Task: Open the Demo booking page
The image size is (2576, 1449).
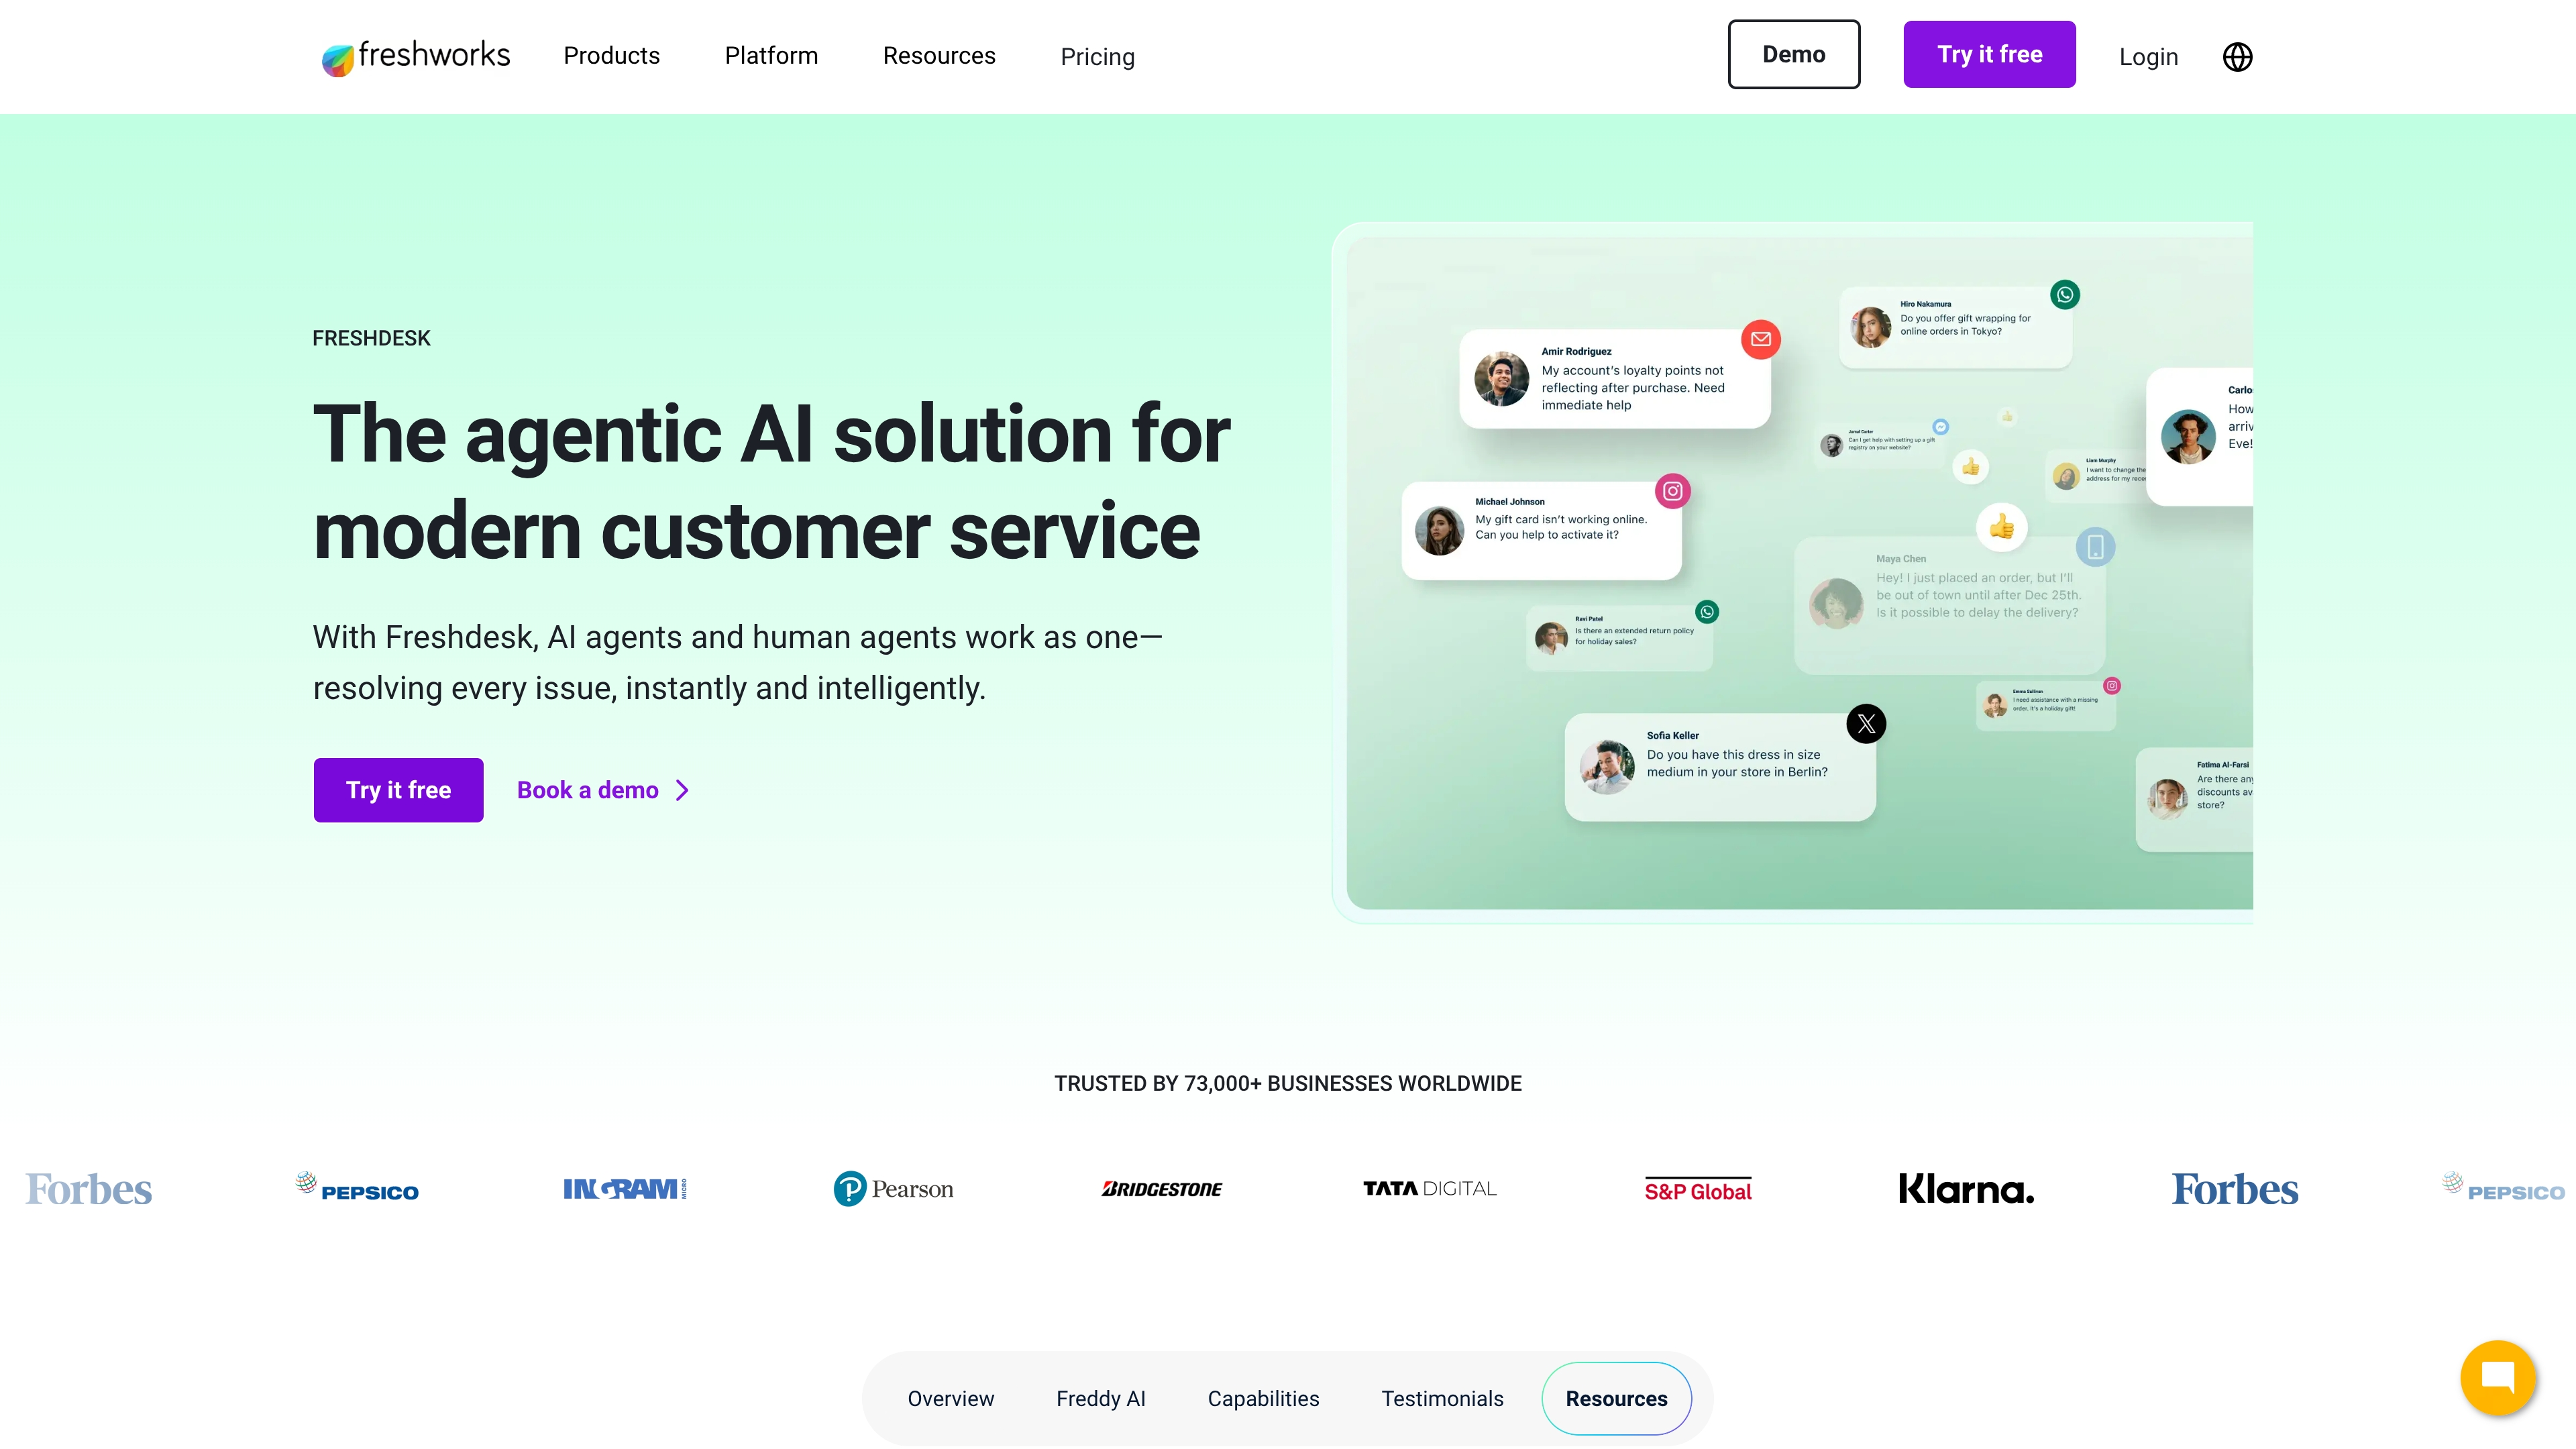Action: point(1793,54)
